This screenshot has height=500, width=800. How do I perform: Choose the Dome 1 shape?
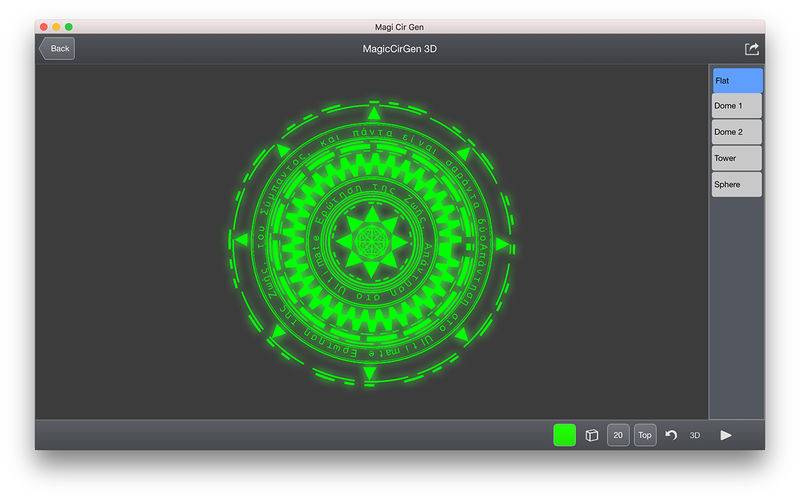coord(737,106)
